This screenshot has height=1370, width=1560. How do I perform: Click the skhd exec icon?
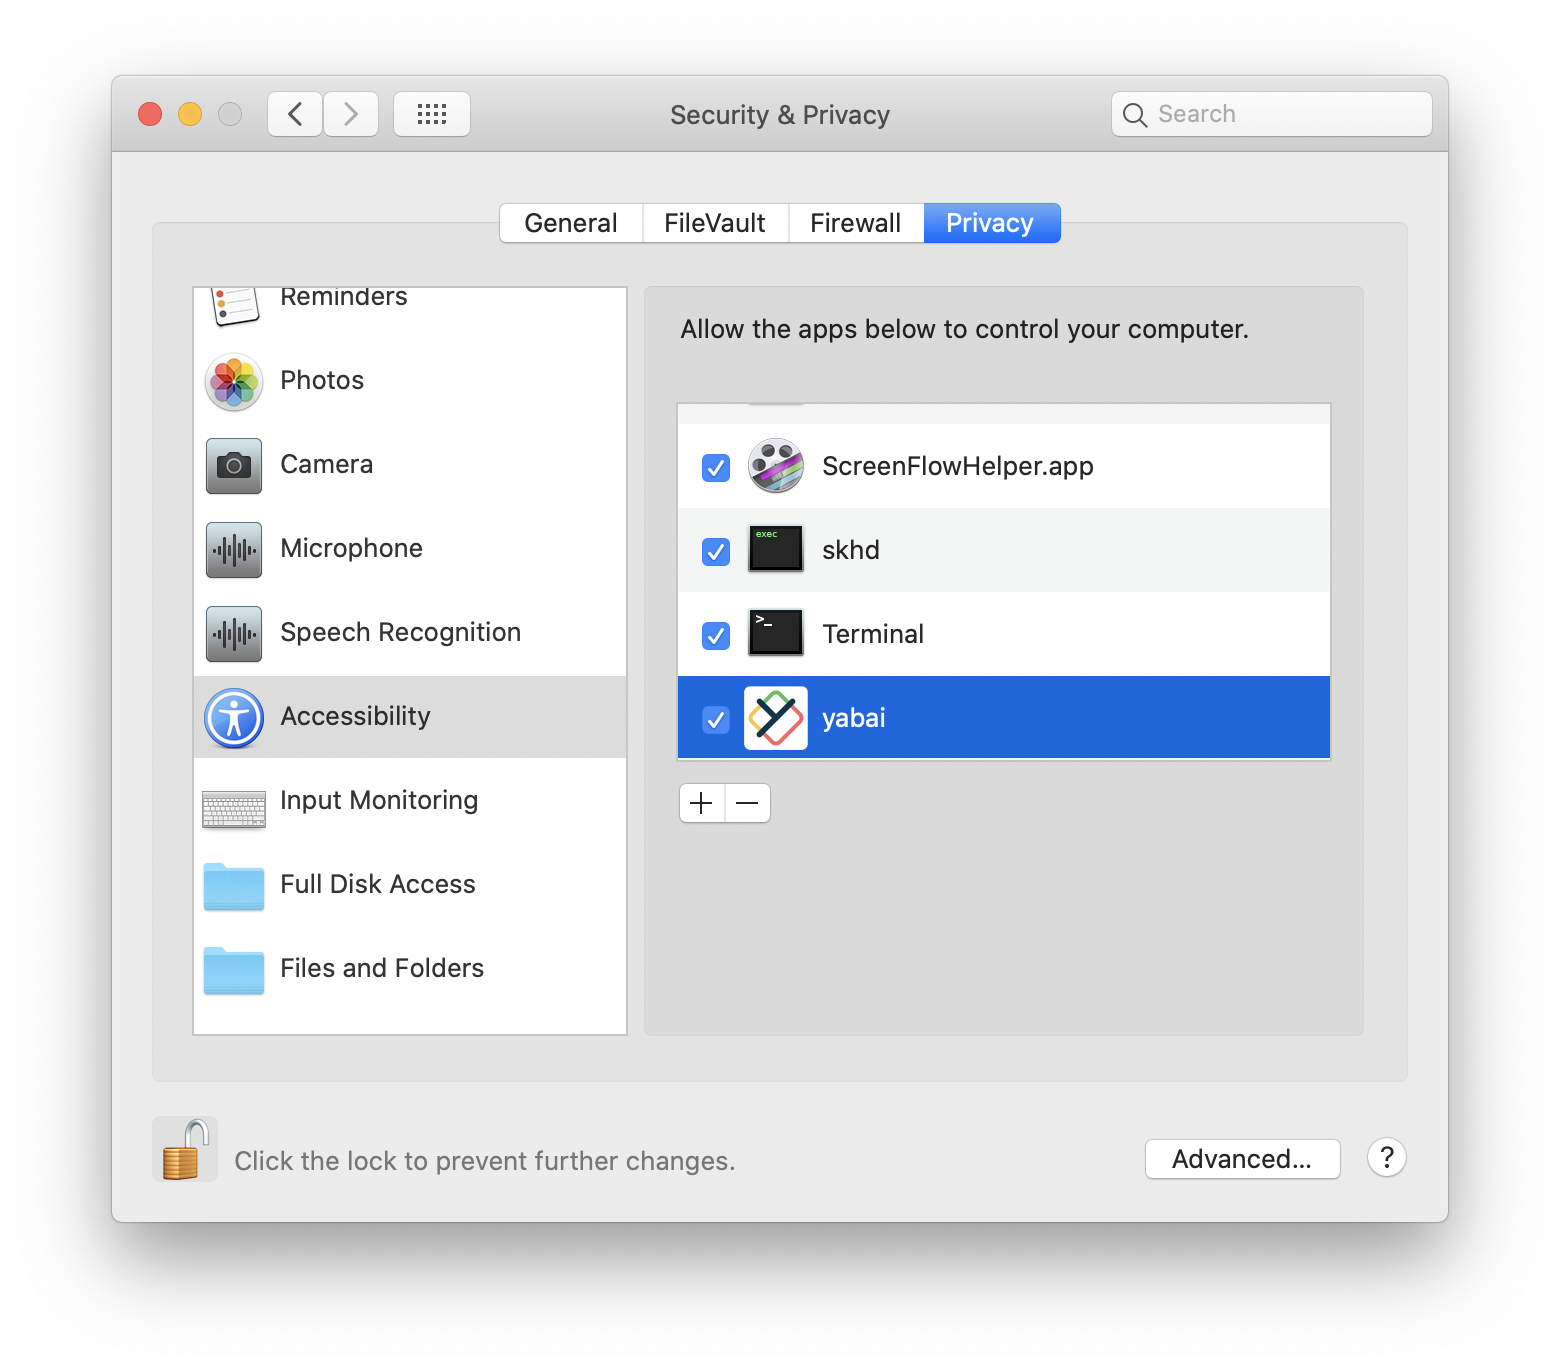tap(776, 549)
